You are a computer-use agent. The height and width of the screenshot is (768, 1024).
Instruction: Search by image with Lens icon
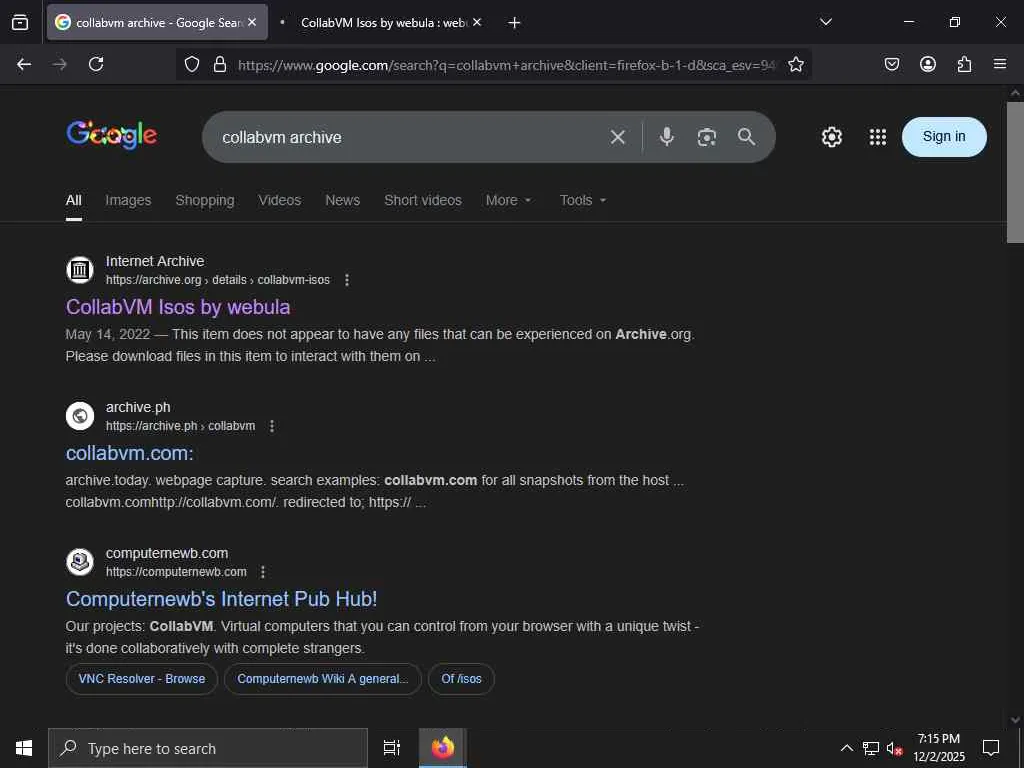tap(707, 137)
